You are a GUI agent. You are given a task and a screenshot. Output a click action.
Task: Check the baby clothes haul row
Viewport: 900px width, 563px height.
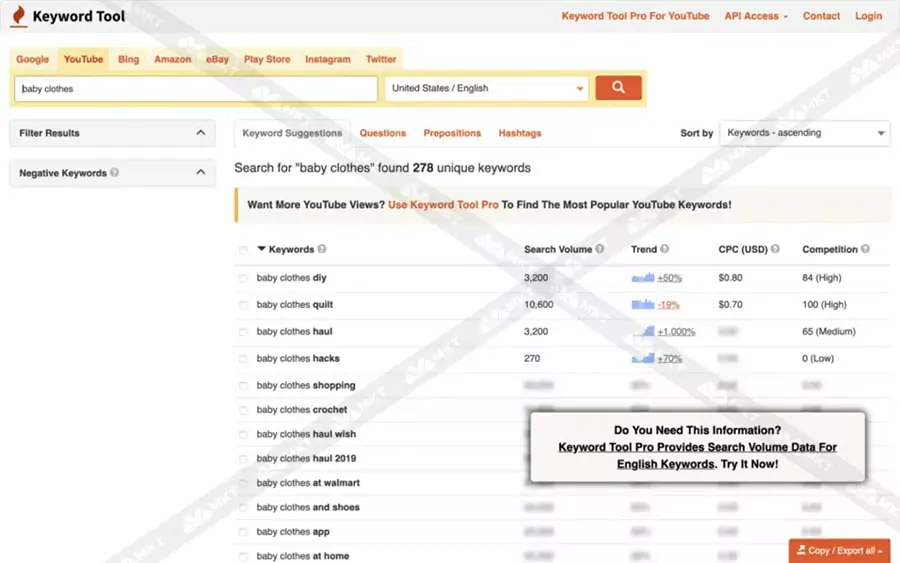(243, 332)
